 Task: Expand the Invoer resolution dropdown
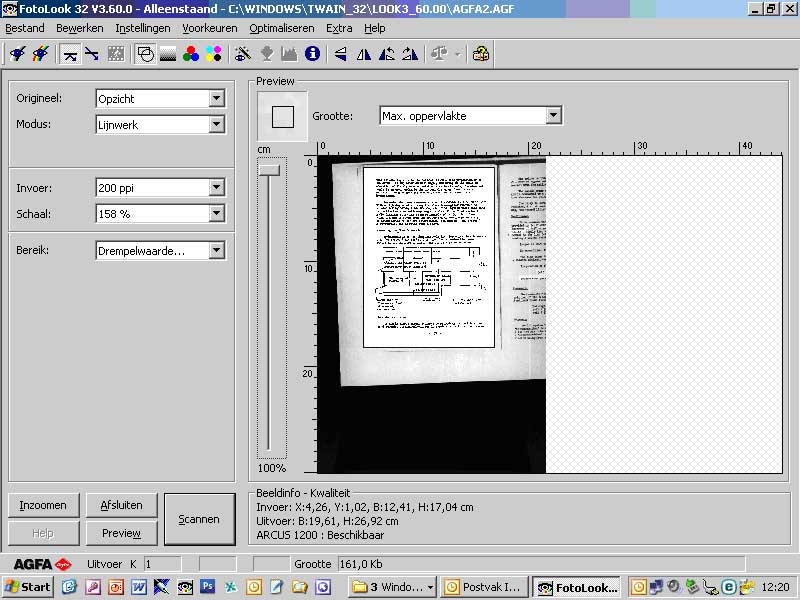click(216, 187)
